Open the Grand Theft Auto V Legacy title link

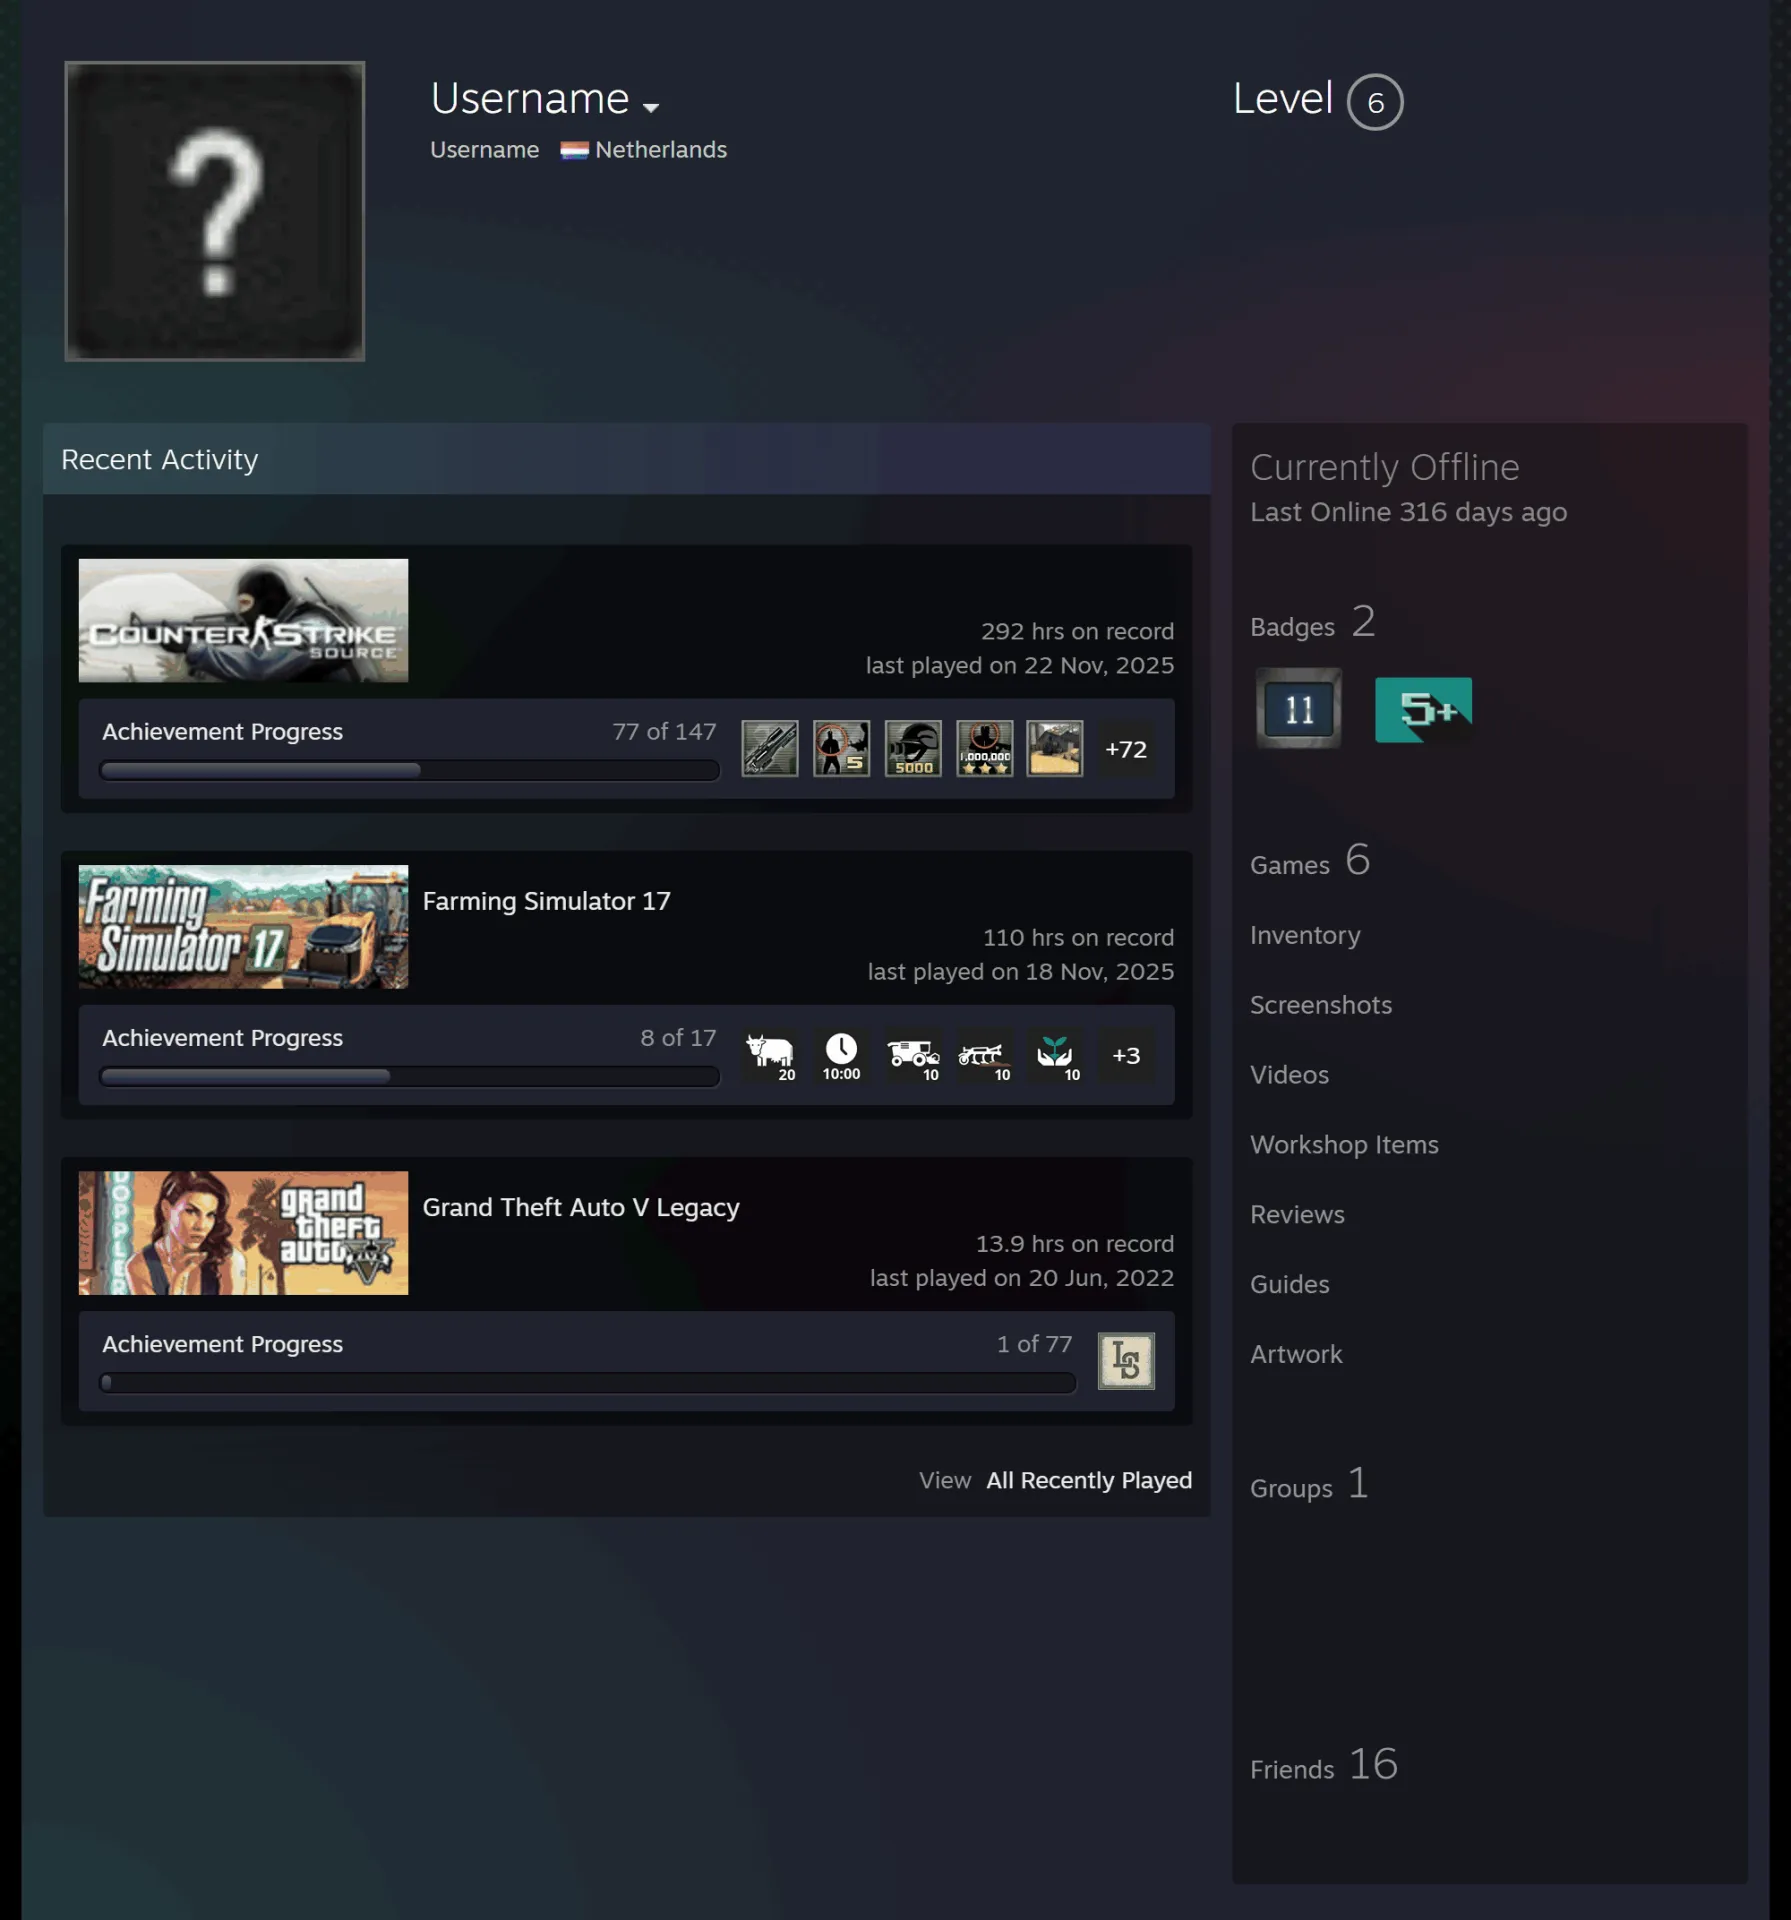pyautogui.click(x=581, y=1207)
